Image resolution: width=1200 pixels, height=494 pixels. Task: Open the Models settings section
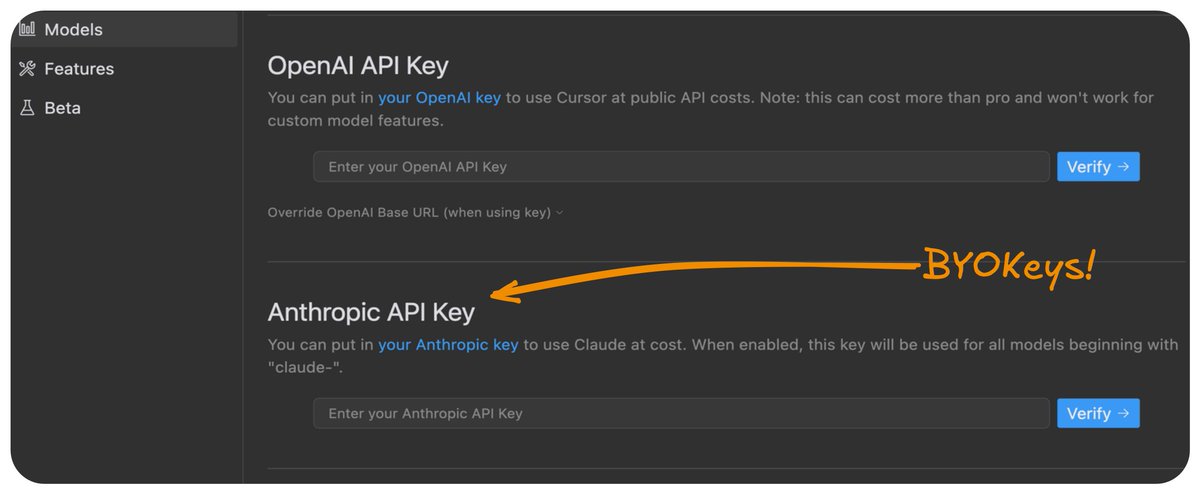point(124,30)
